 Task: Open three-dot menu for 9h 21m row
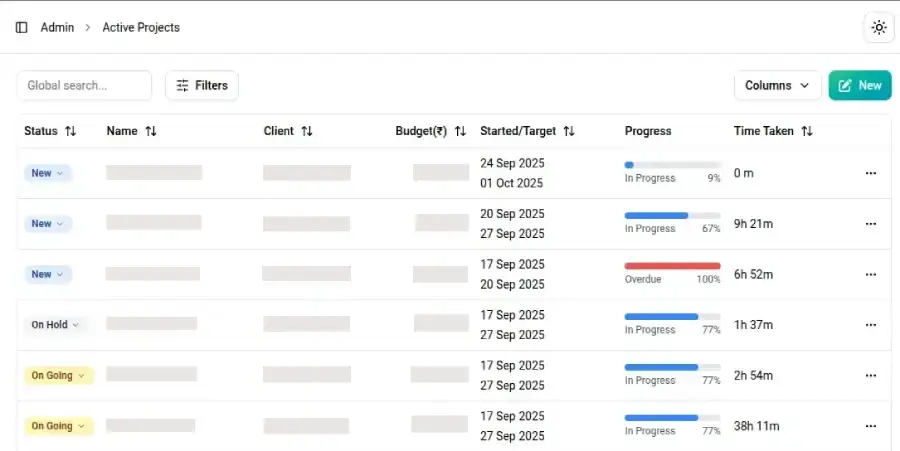[x=870, y=224]
